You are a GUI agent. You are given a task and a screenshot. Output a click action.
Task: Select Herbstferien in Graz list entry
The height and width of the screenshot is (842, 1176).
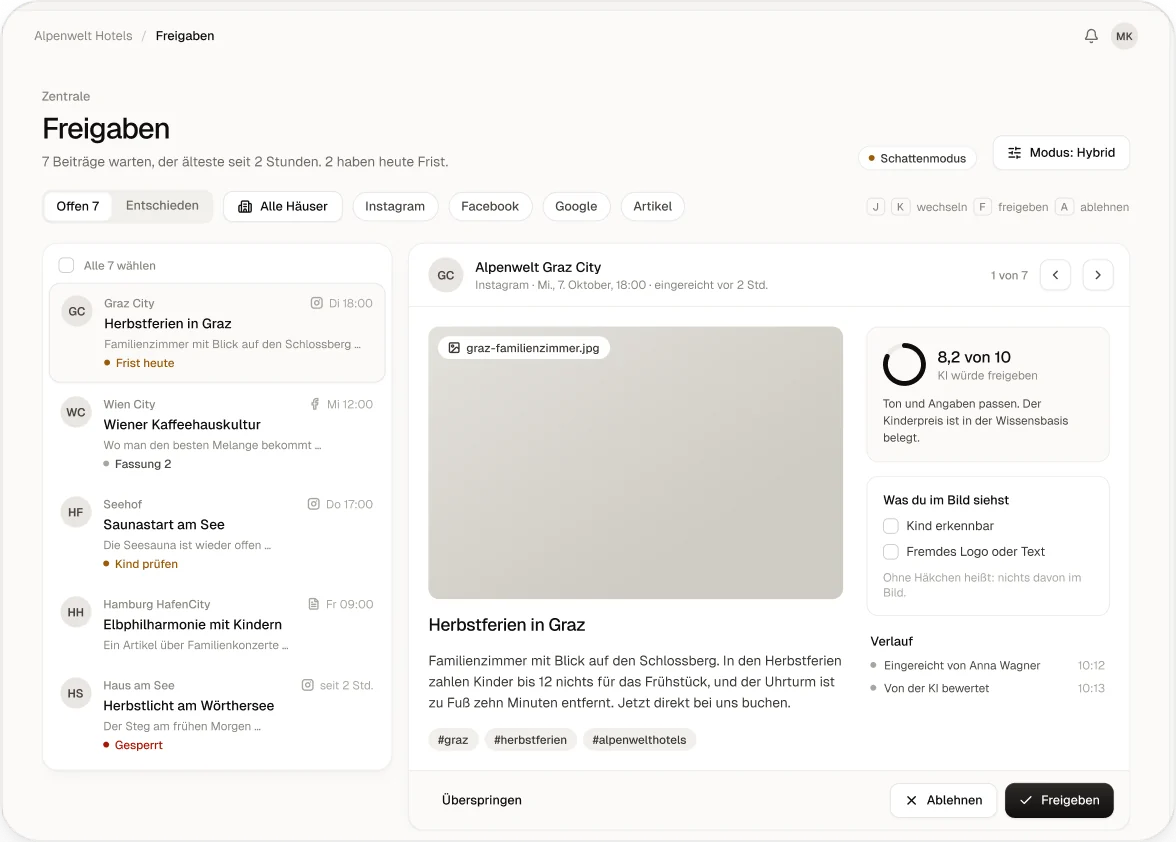point(217,333)
